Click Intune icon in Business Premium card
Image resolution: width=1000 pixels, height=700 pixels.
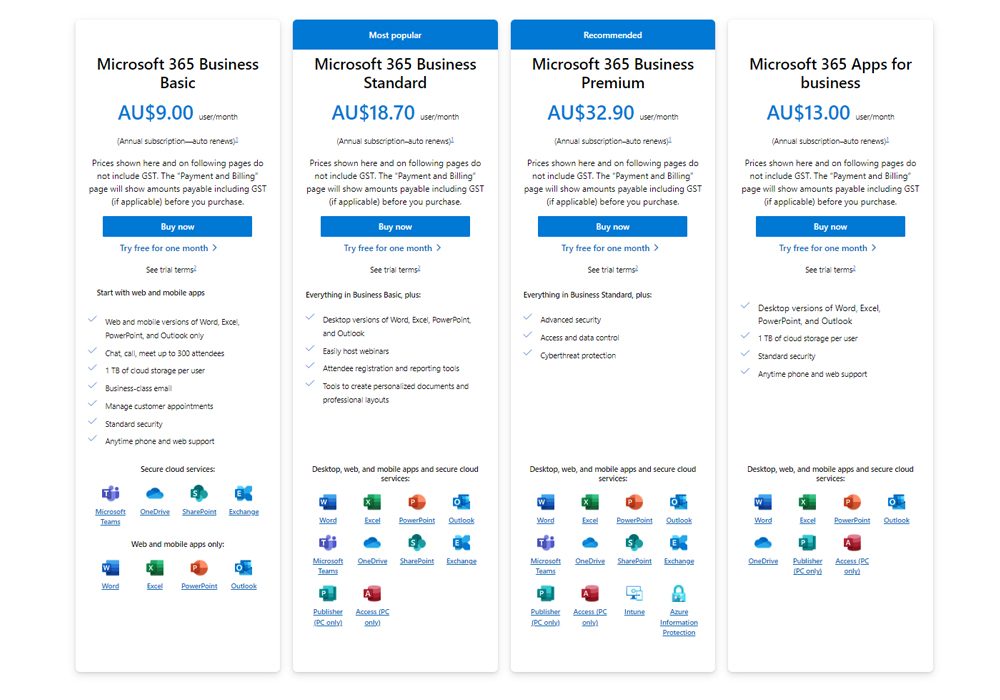click(x=635, y=594)
